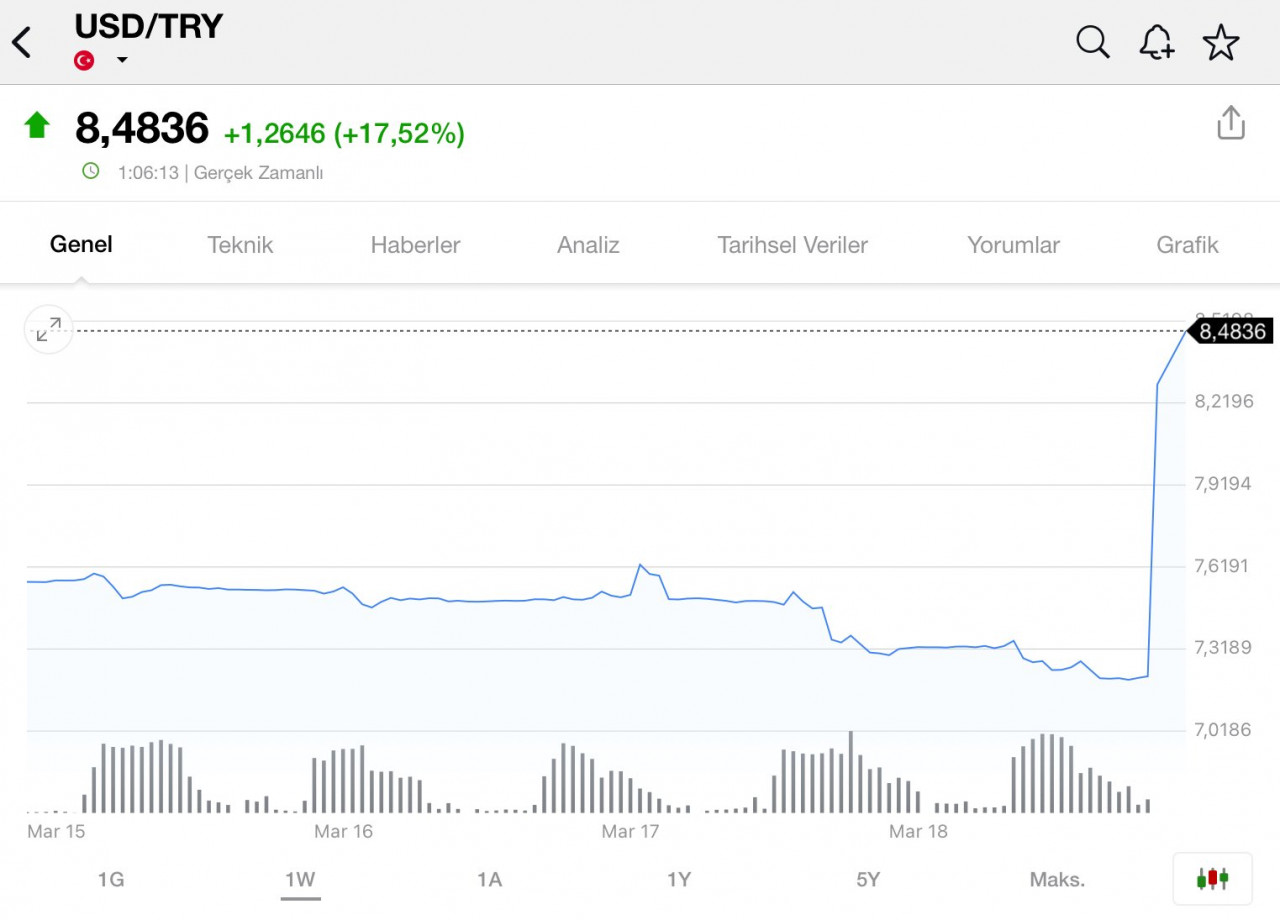Screen dimensions: 1280x920
Task: Go back using the left arrow
Action: (22, 43)
